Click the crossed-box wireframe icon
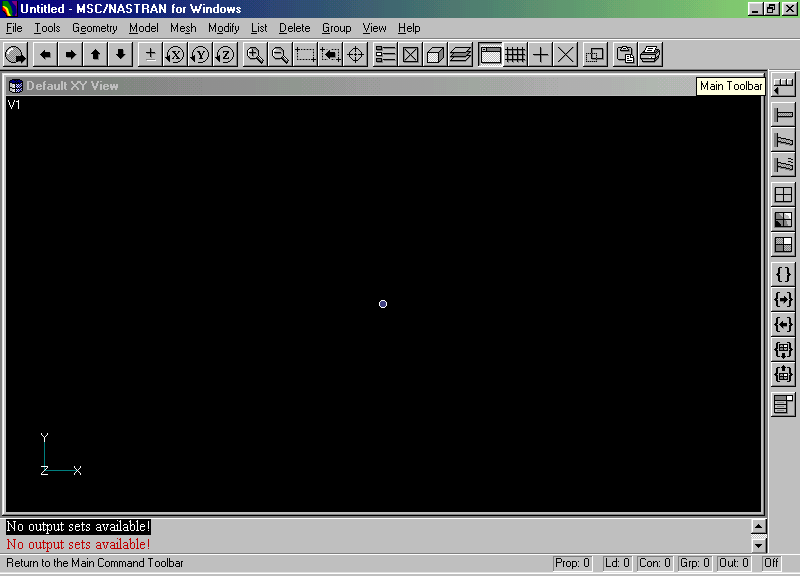This screenshot has width=800, height=576. coord(410,55)
